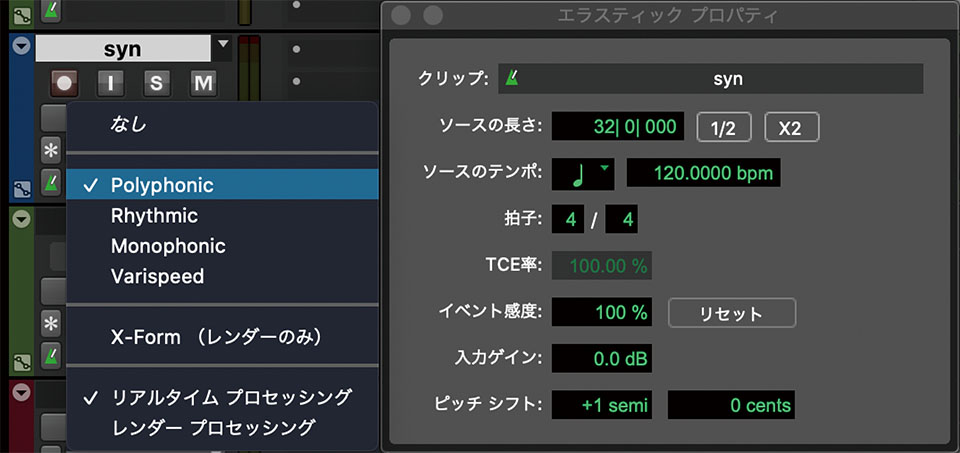Open the source tempo note value dropdown

point(583,174)
